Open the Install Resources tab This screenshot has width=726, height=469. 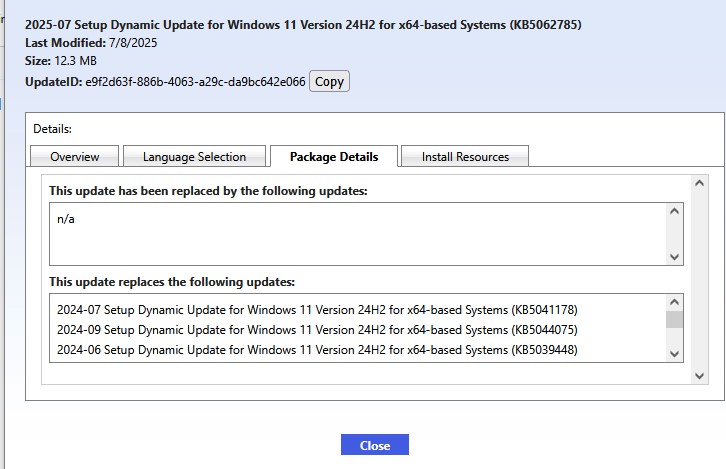(465, 156)
